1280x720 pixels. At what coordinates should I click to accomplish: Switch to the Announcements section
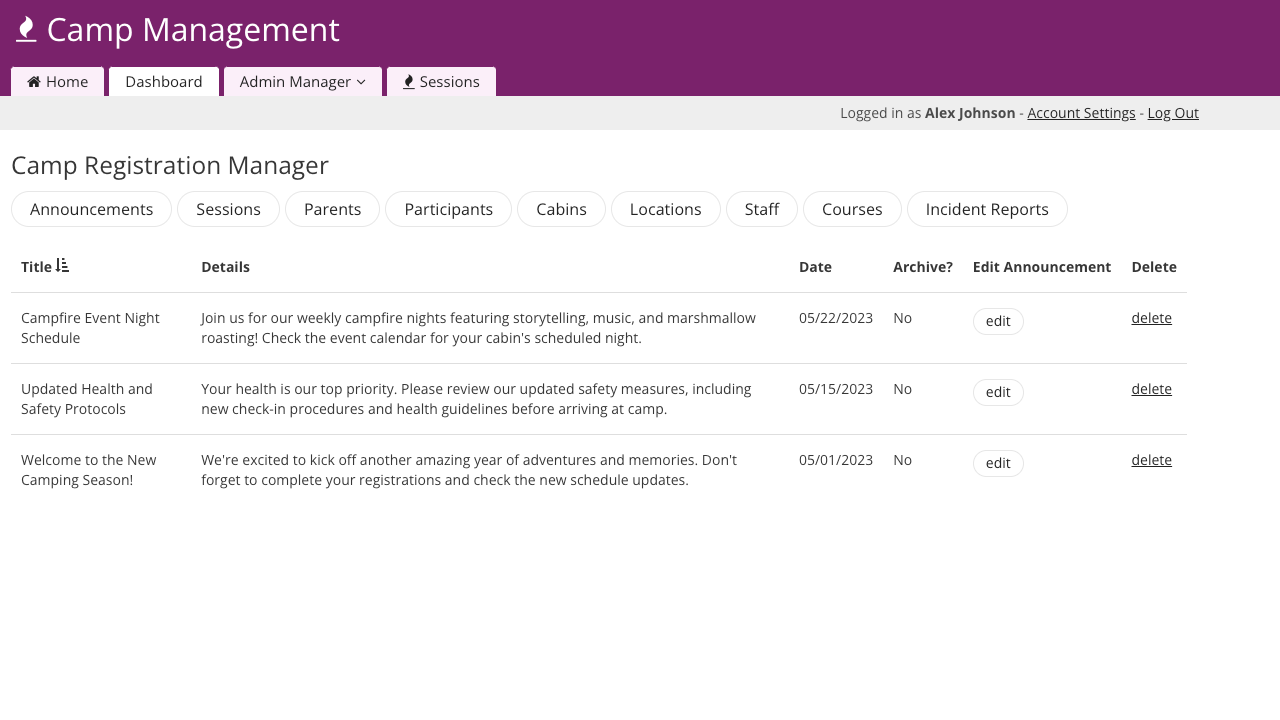pos(92,209)
